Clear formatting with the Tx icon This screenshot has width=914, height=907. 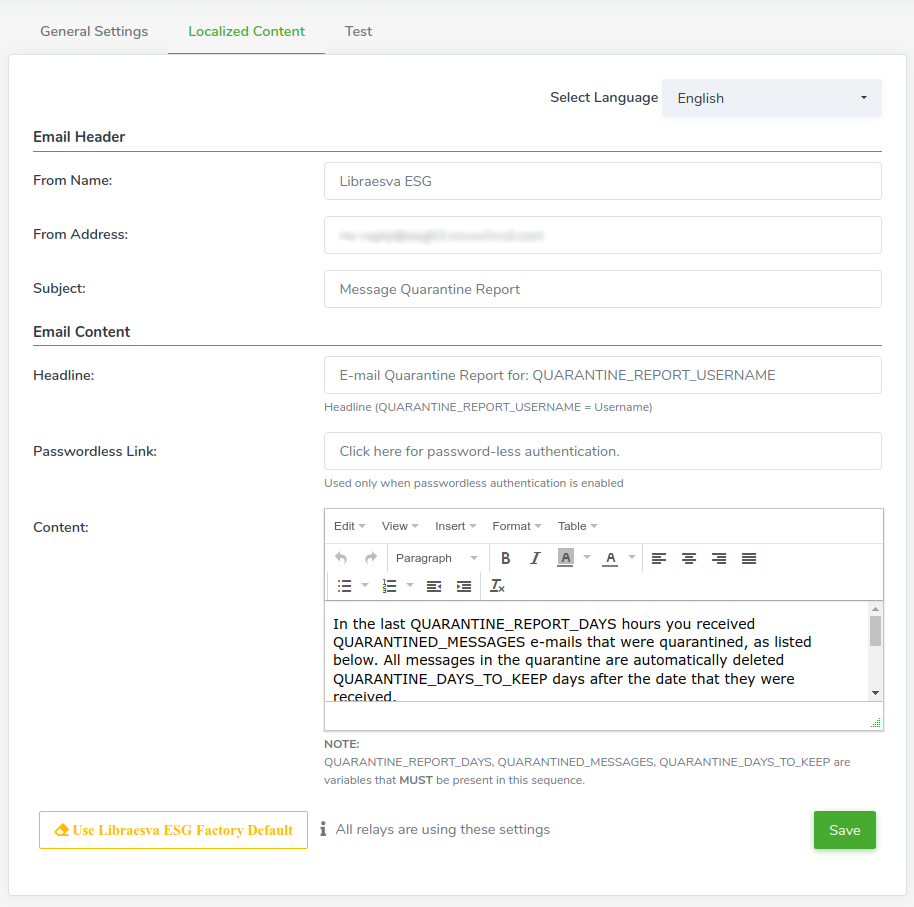(497, 586)
